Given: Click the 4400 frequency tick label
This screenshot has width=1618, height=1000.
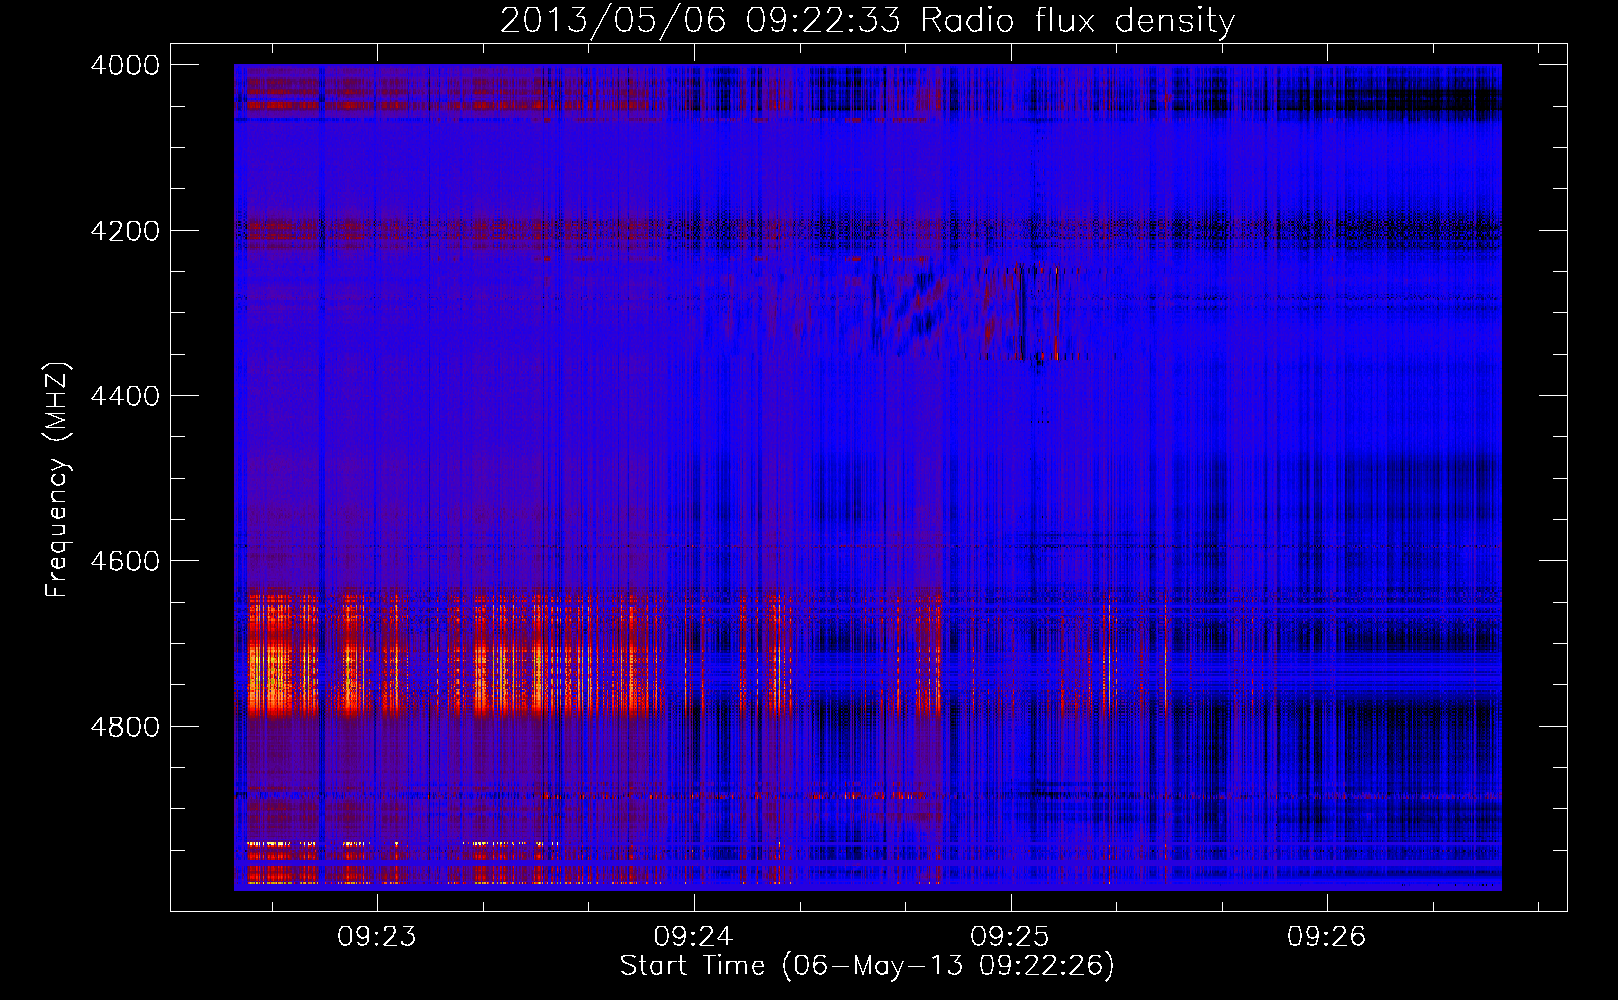Looking at the screenshot, I should [x=125, y=396].
